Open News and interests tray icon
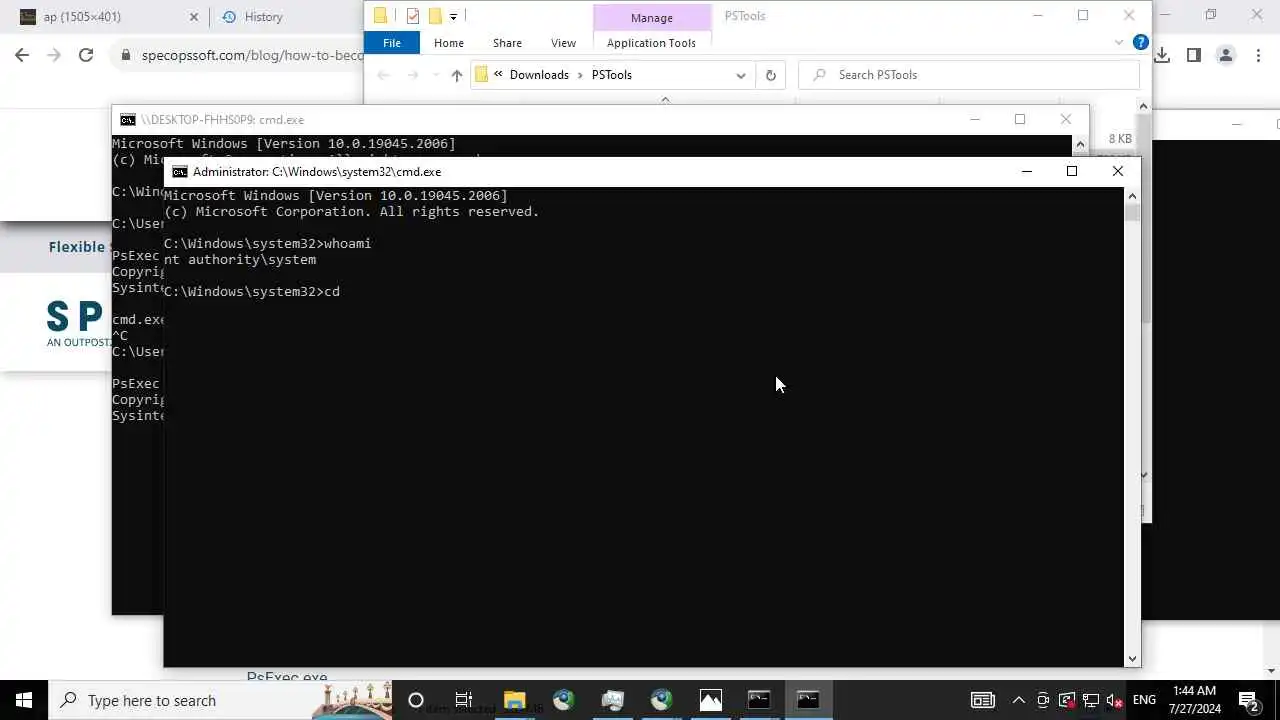 click(x=983, y=700)
